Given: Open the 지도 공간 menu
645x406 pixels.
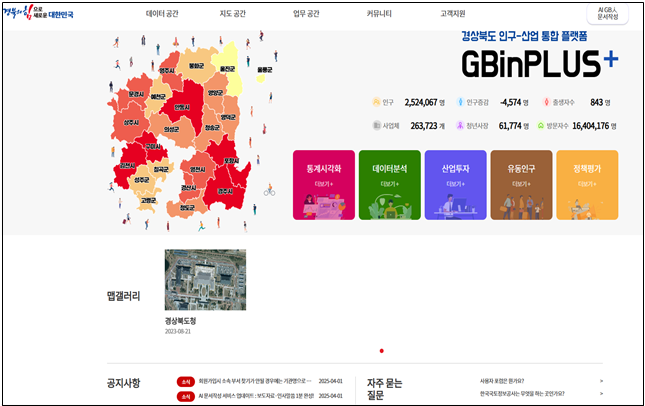Looking at the screenshot, I should coord(232,15).
